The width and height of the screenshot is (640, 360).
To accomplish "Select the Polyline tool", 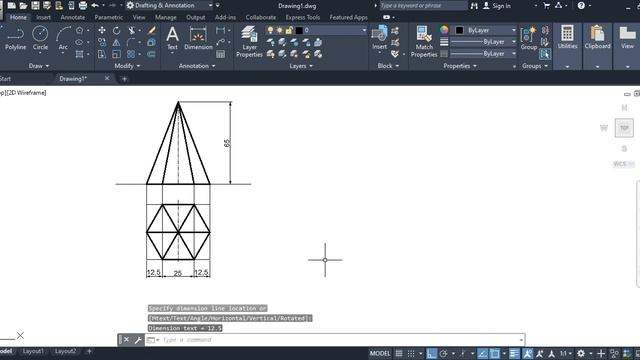I will coord(16,38).
